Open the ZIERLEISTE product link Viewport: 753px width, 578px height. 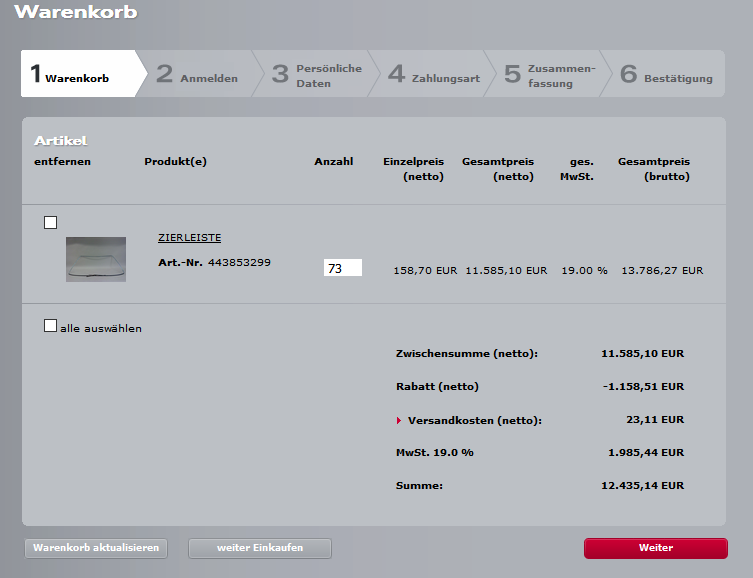189,238
